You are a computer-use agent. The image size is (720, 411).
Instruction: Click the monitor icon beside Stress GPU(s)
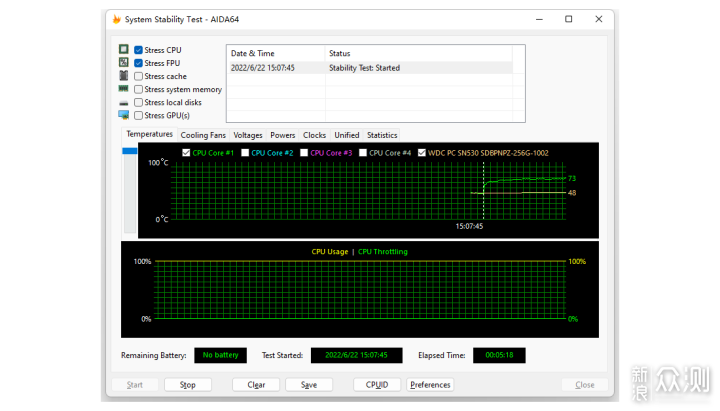(x=124, y=115)
